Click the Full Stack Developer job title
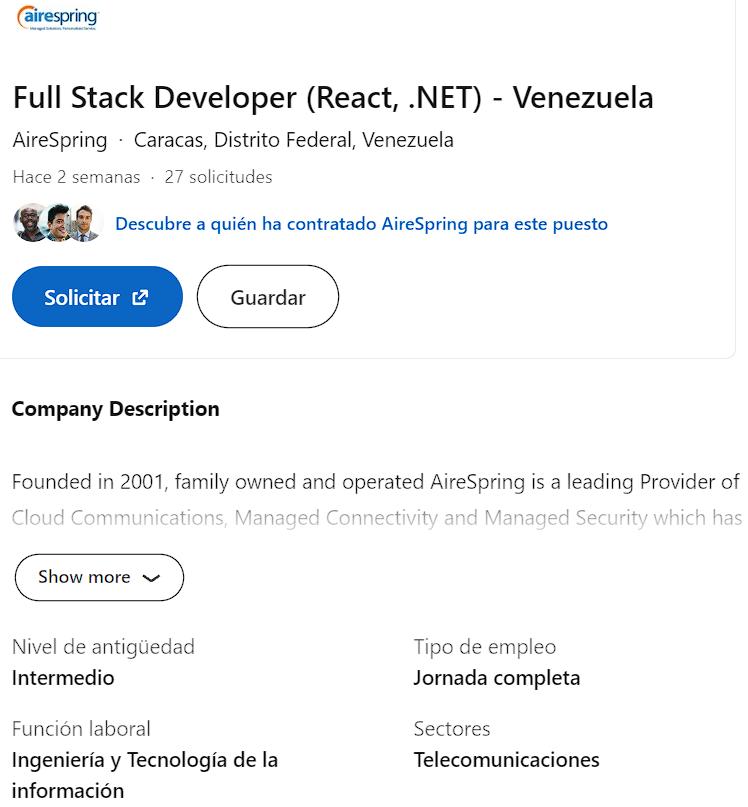 click(x=333, y=98)
